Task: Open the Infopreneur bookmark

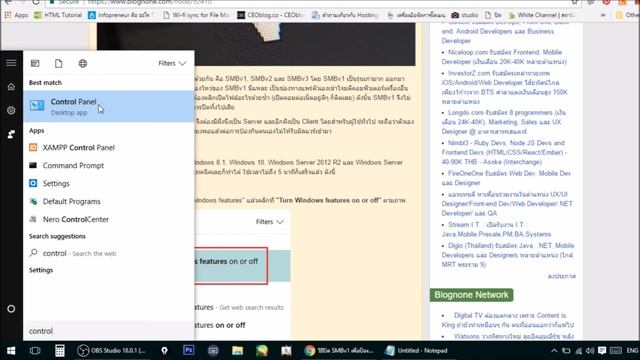Action: coord(119,15)
